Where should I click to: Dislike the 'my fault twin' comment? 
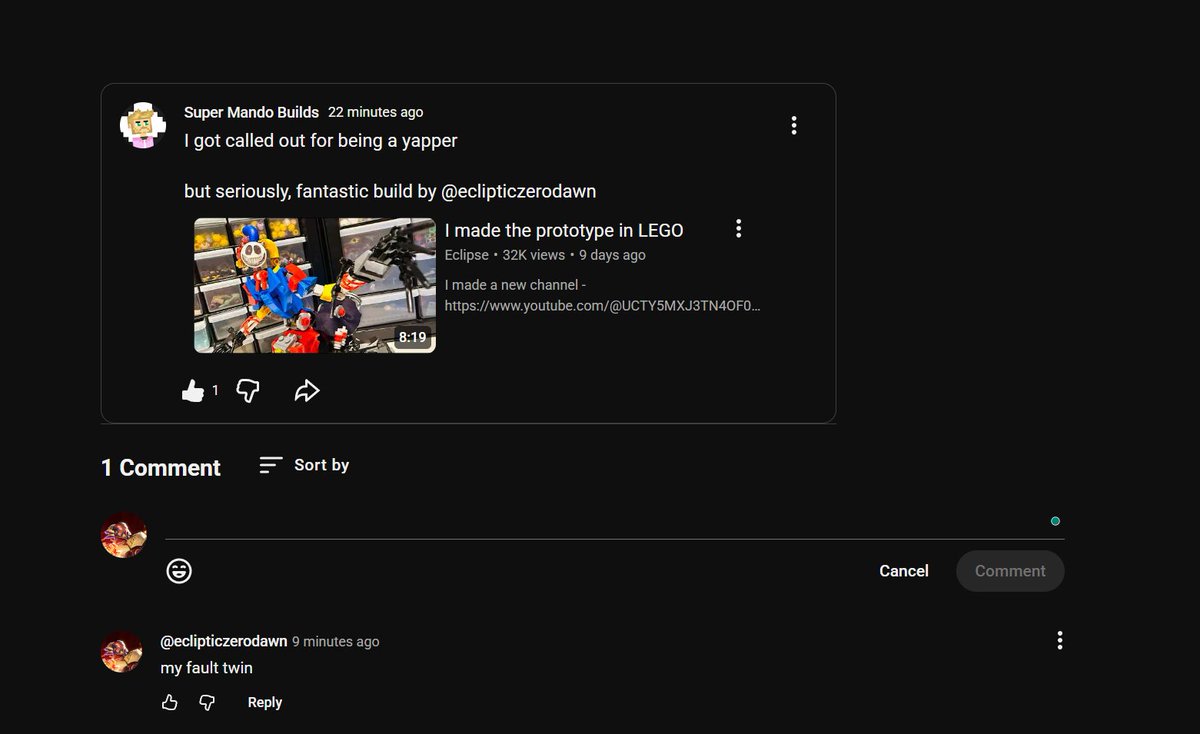(x=207, y=703)
